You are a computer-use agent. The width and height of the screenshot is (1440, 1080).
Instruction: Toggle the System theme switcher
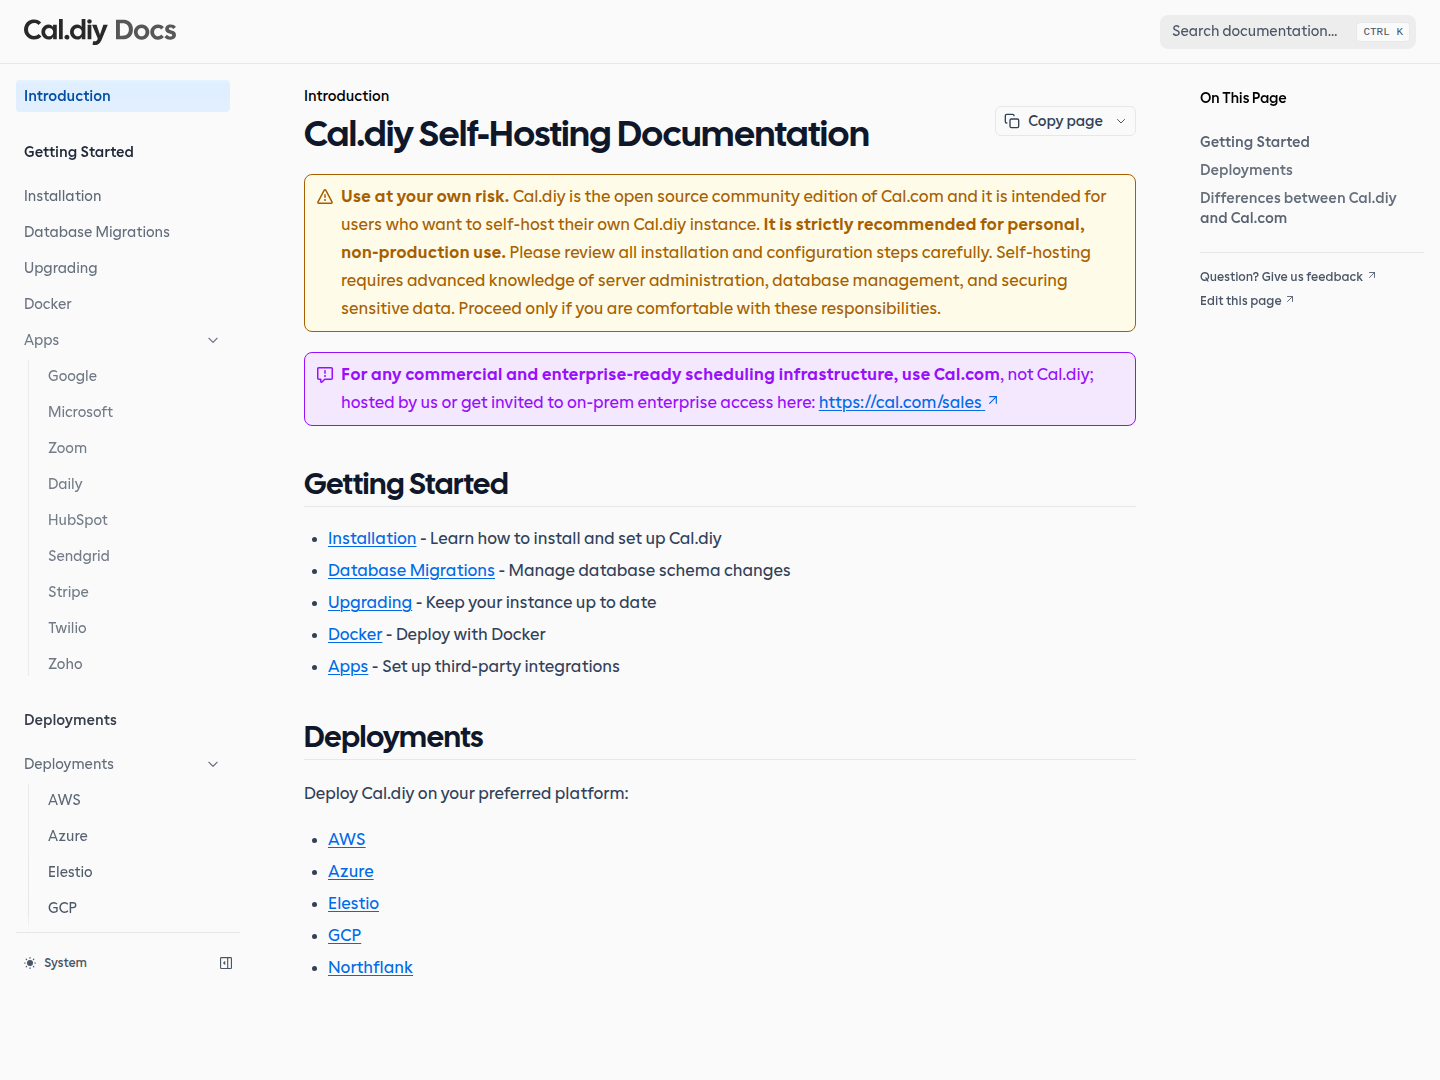(x=56, y=963)
